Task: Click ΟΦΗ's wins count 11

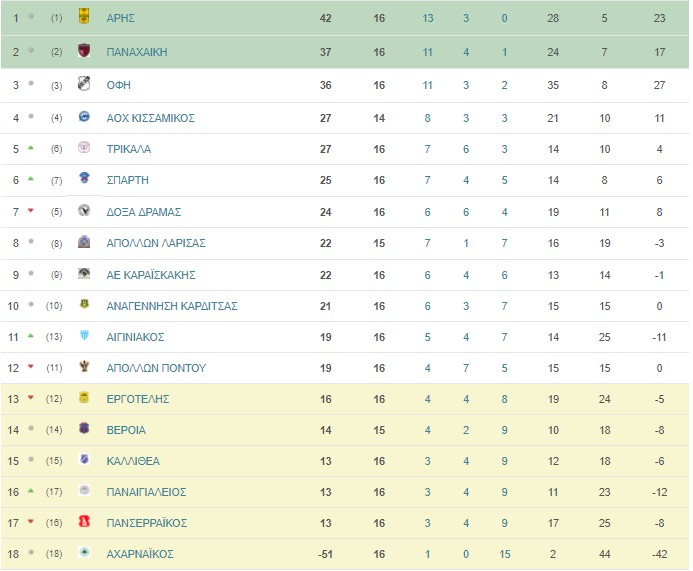Action: [427, 85]
